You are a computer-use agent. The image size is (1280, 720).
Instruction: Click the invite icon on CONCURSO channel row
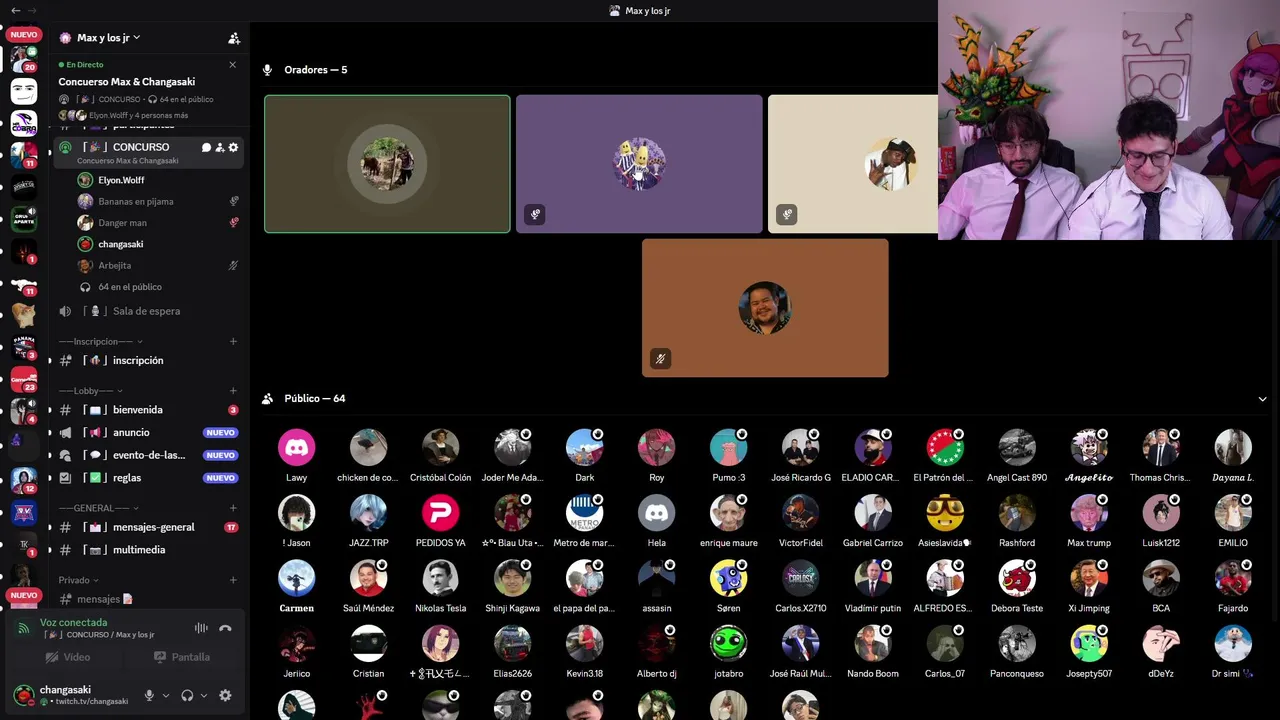[x=220, y=147]
